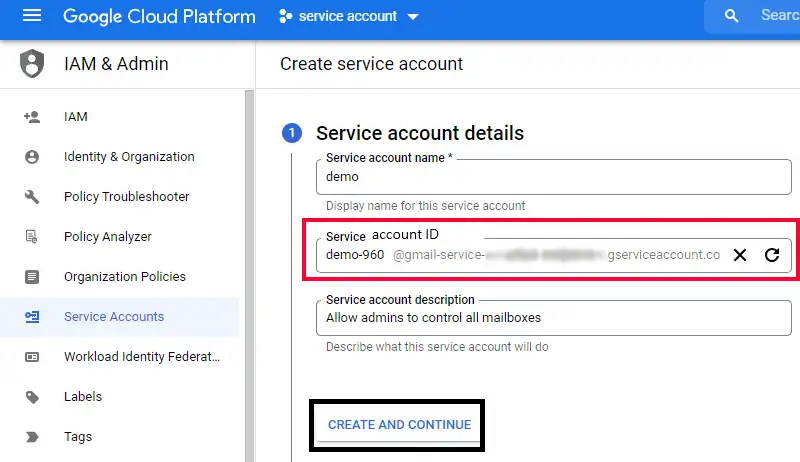Regenerate the service account ID
The width and height of the screenshot is (800, 462).
point(772,254)
